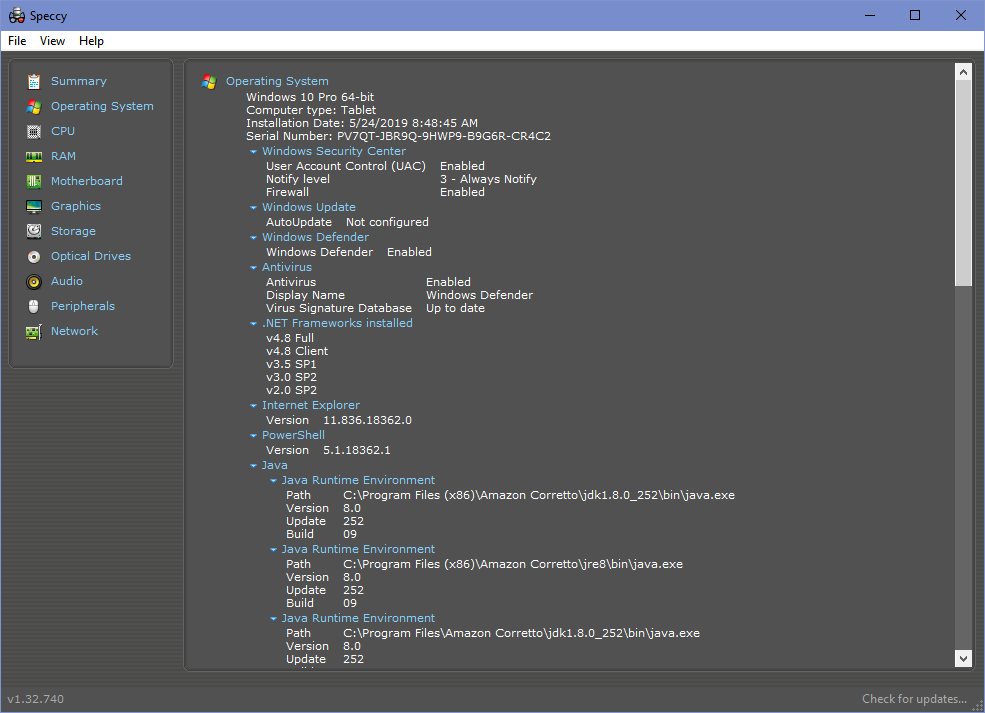Select the v4.8 Client framework entry
The height and width of the screenshot is (713, 985).
click(297, 351)
